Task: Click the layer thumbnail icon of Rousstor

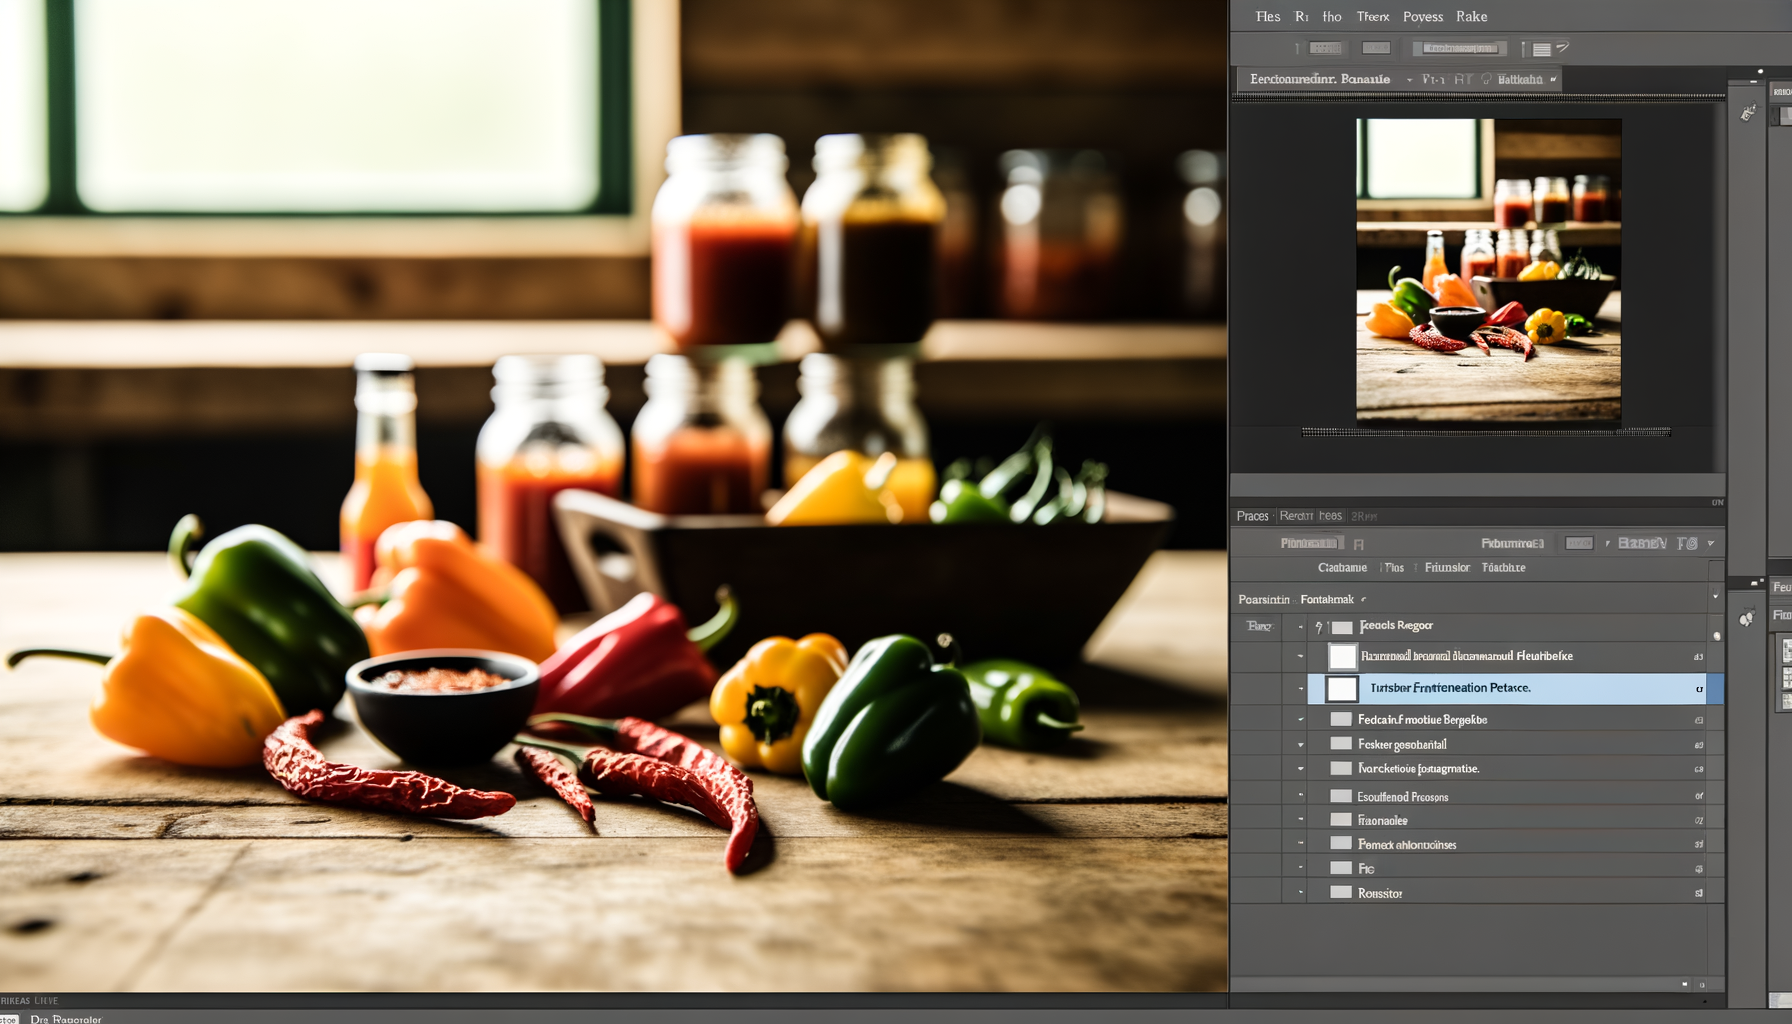Action: coord(1341,892)
